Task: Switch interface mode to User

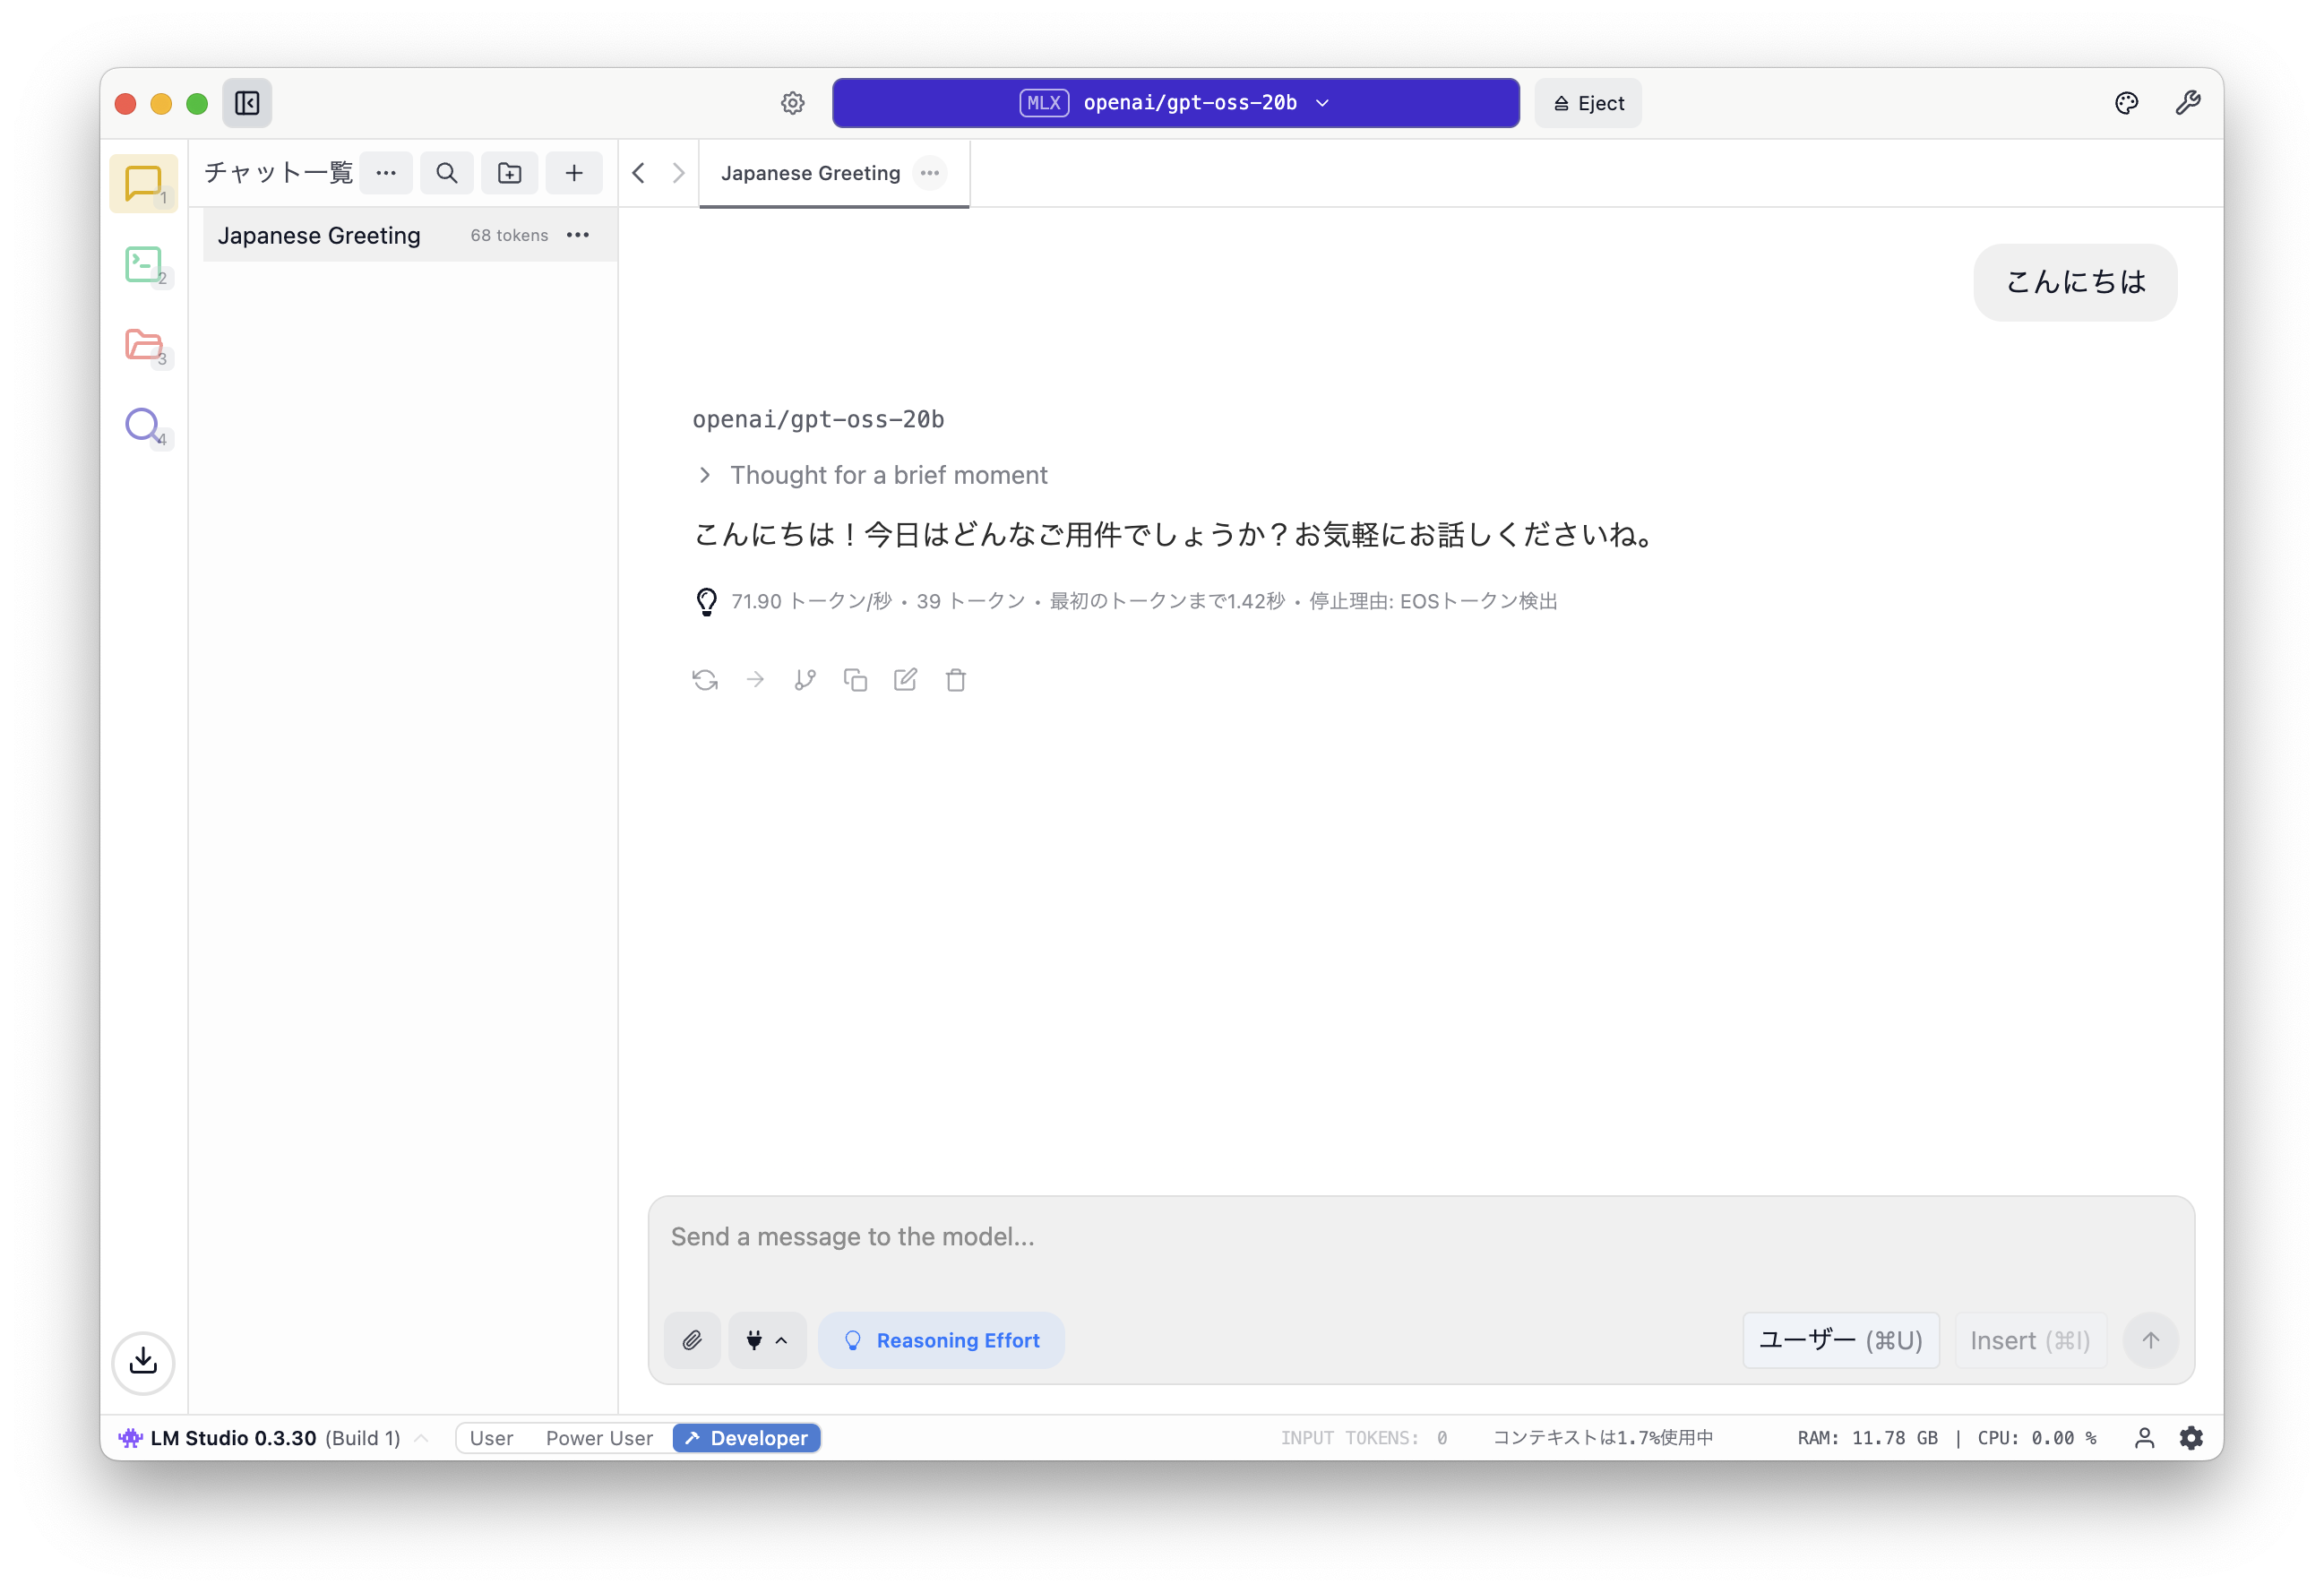Action: [491, 1438]
